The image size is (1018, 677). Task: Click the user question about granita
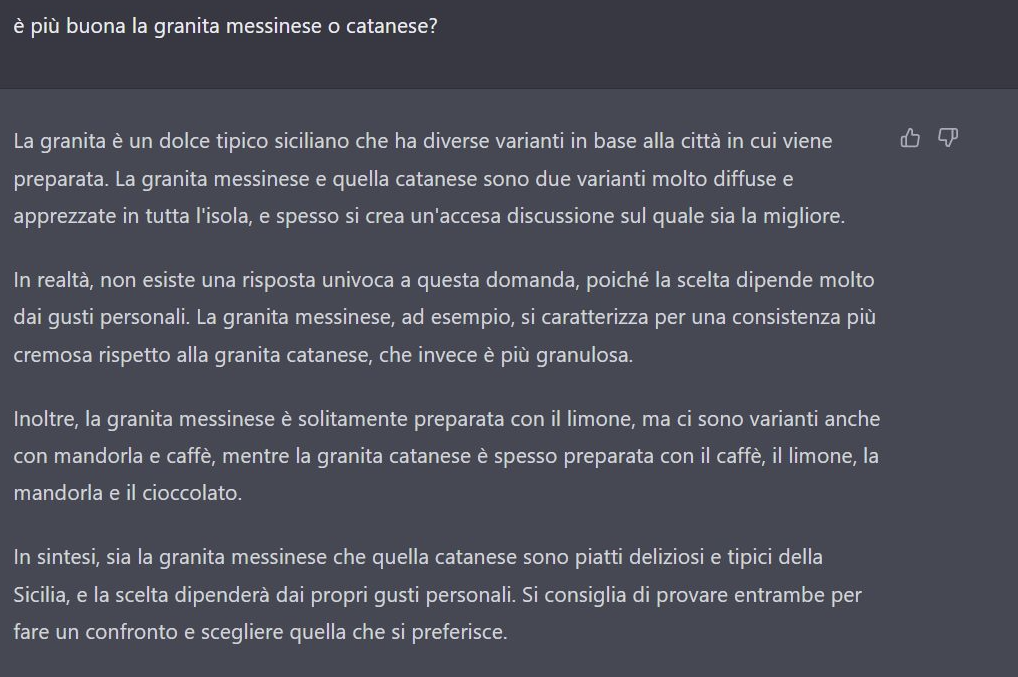[225, 27]
